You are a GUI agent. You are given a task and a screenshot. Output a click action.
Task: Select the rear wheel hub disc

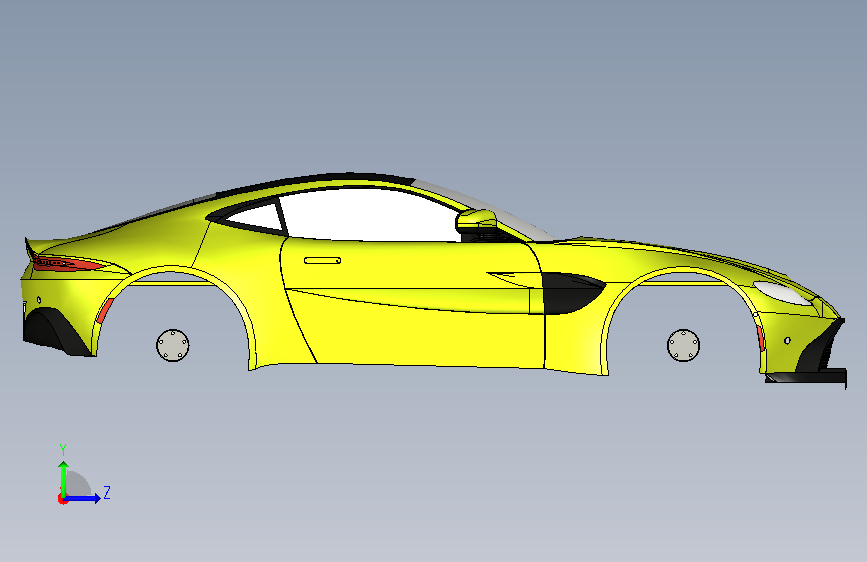coord(173,345)
